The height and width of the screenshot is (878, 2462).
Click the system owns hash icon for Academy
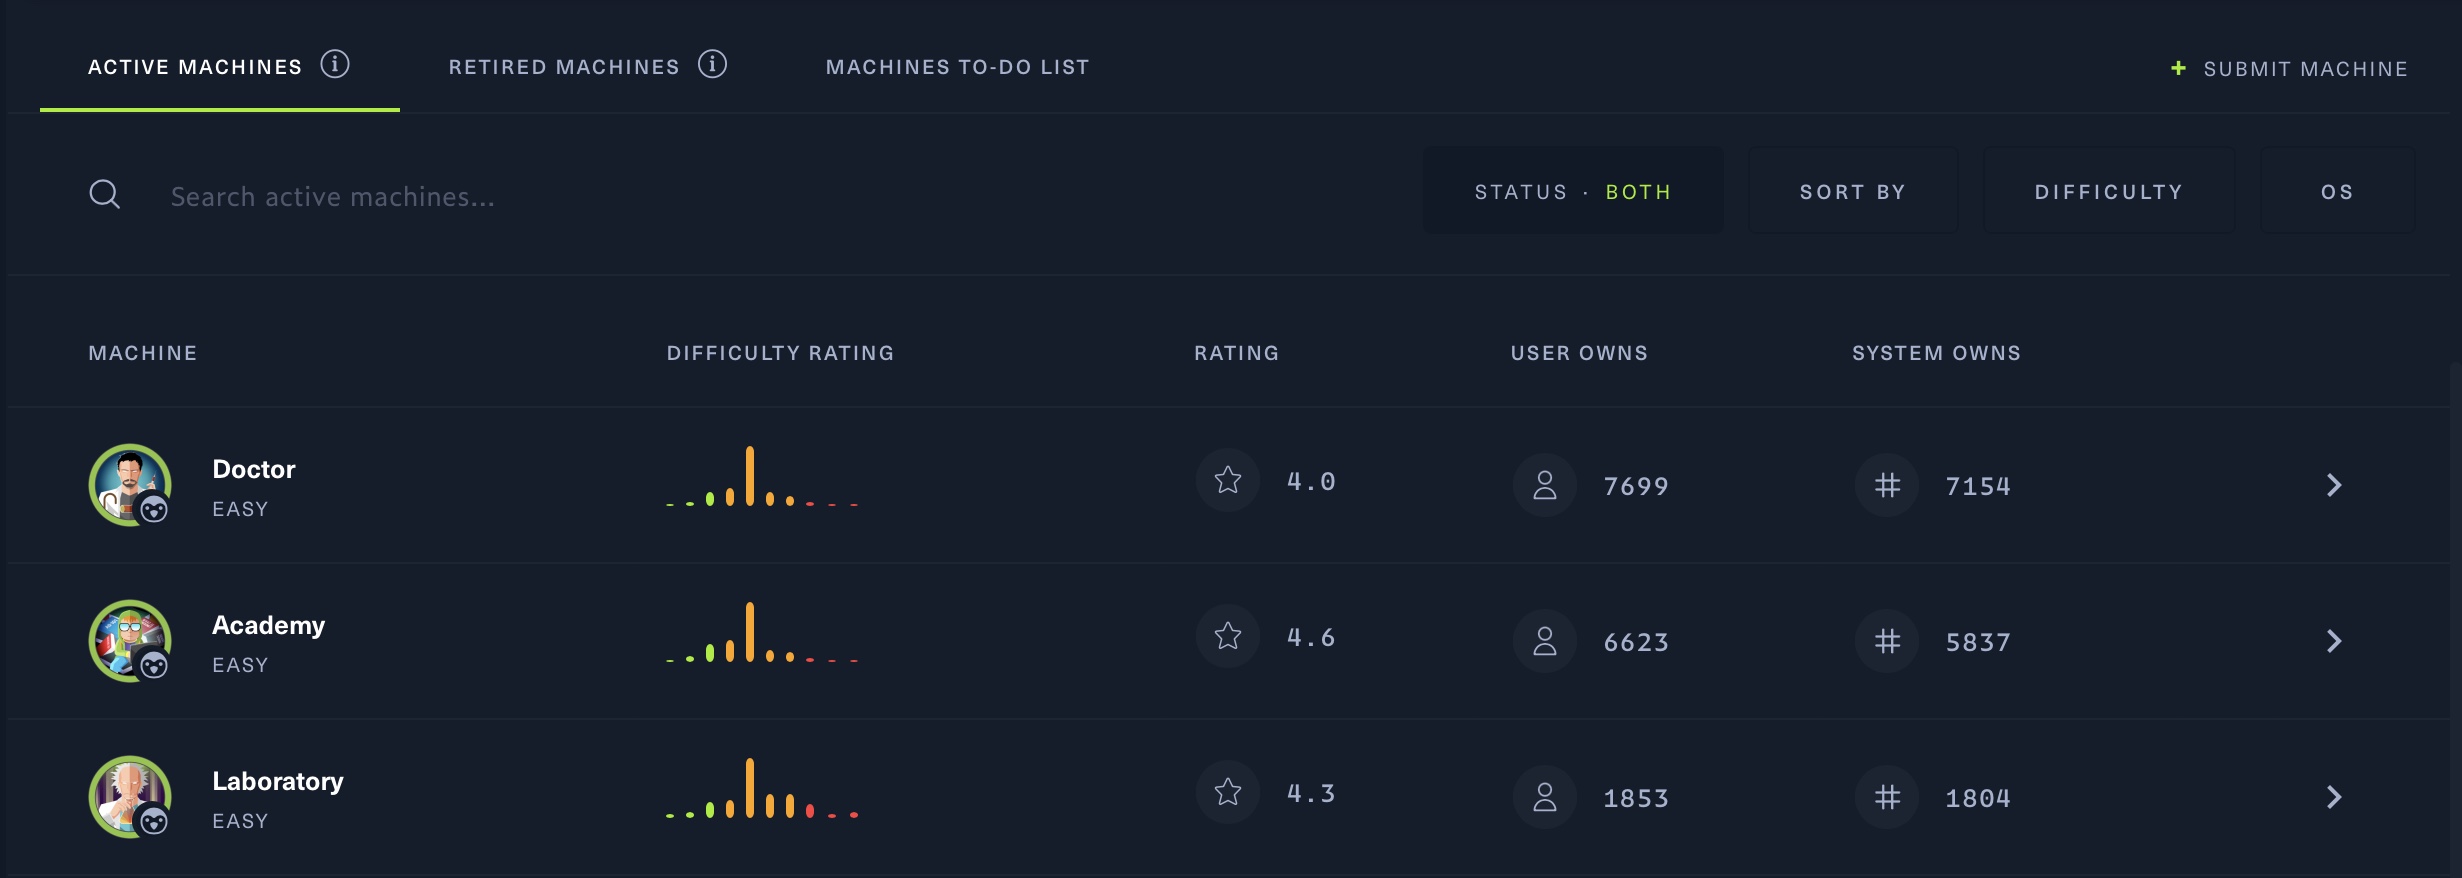pyautogui.click(x=1887, y=641)
